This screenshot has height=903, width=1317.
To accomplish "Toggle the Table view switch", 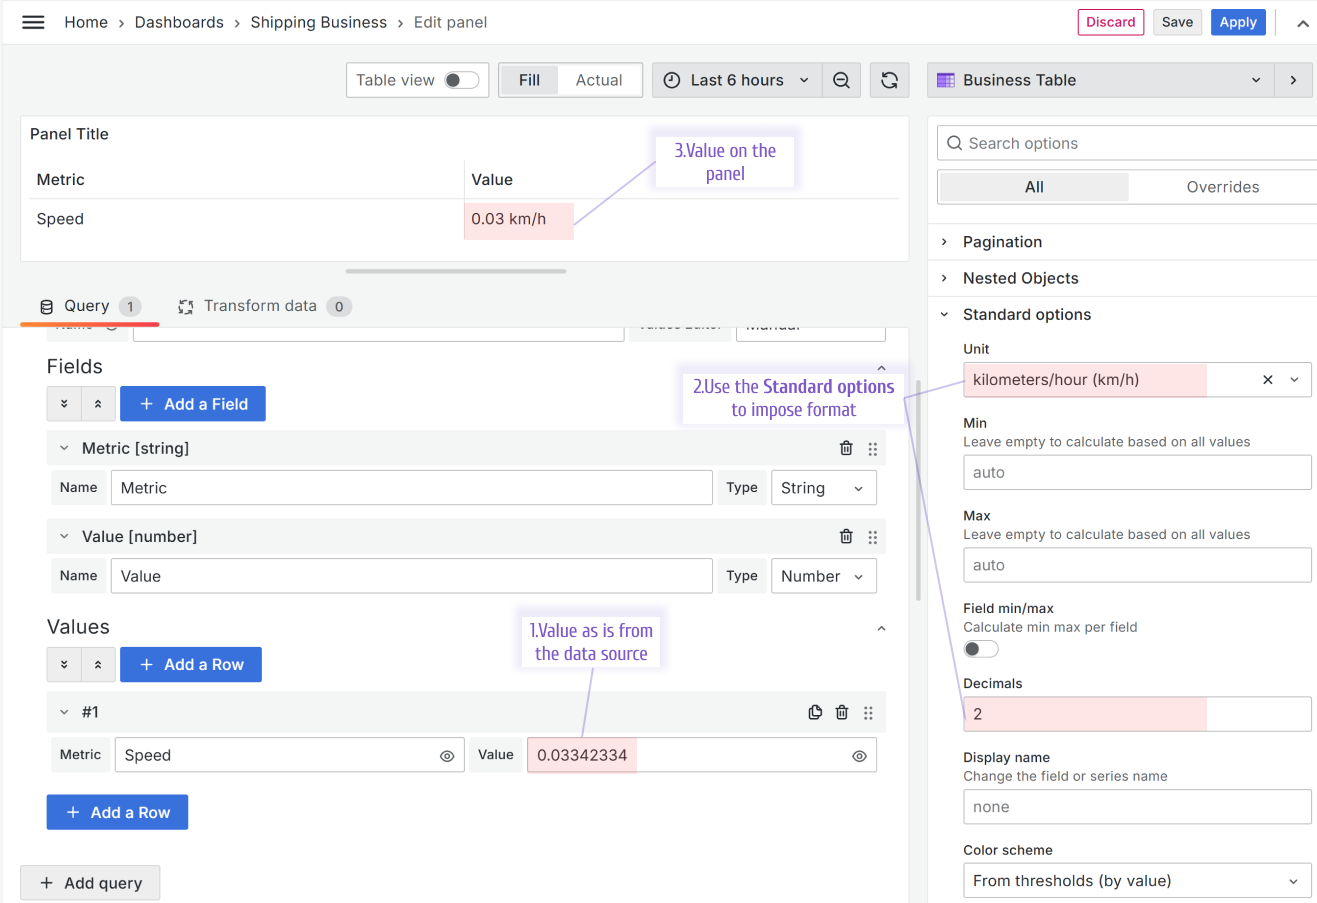I will pos(461,80).
